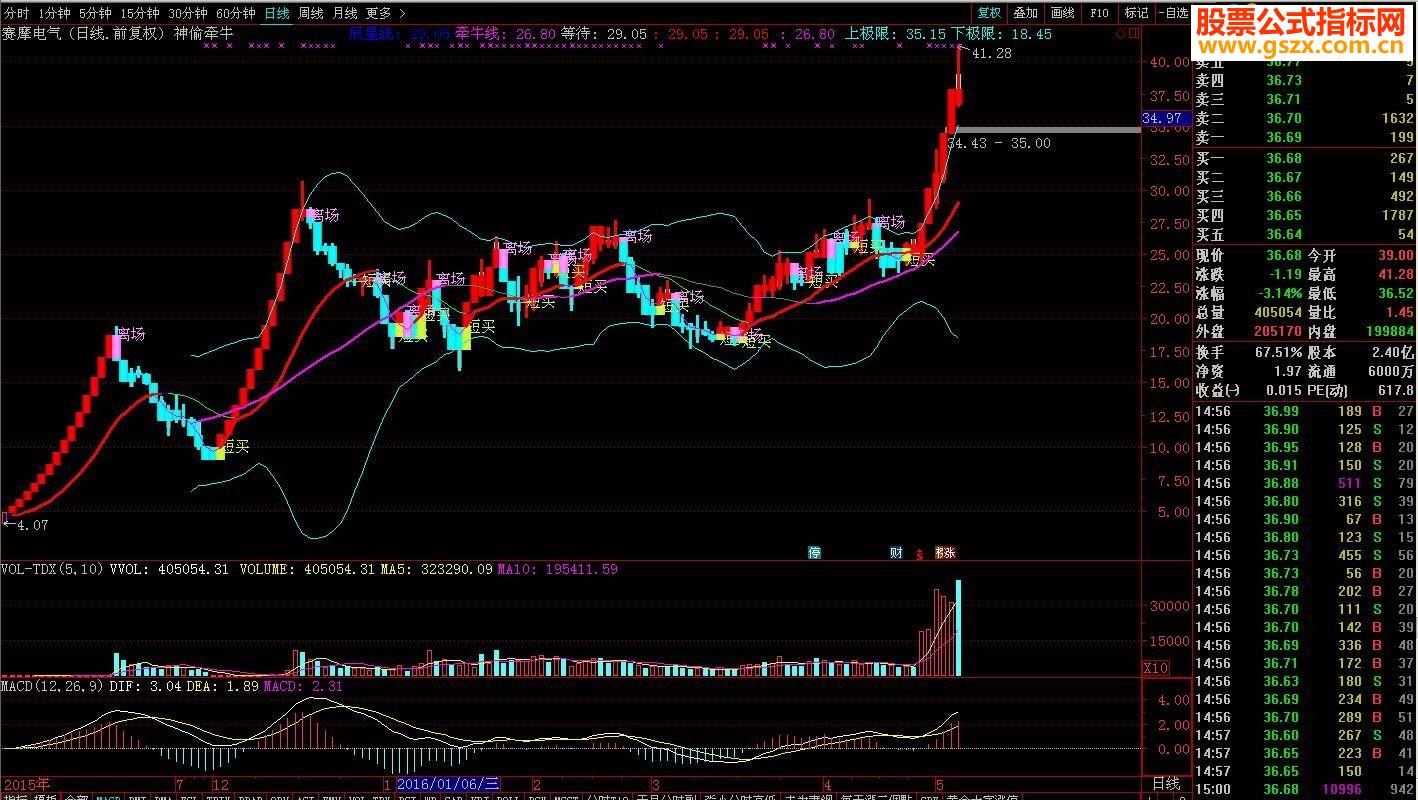Viewport: 1418px width, 800px height.
Task: Select the 月线 monthly period
Action: [344, 13]
